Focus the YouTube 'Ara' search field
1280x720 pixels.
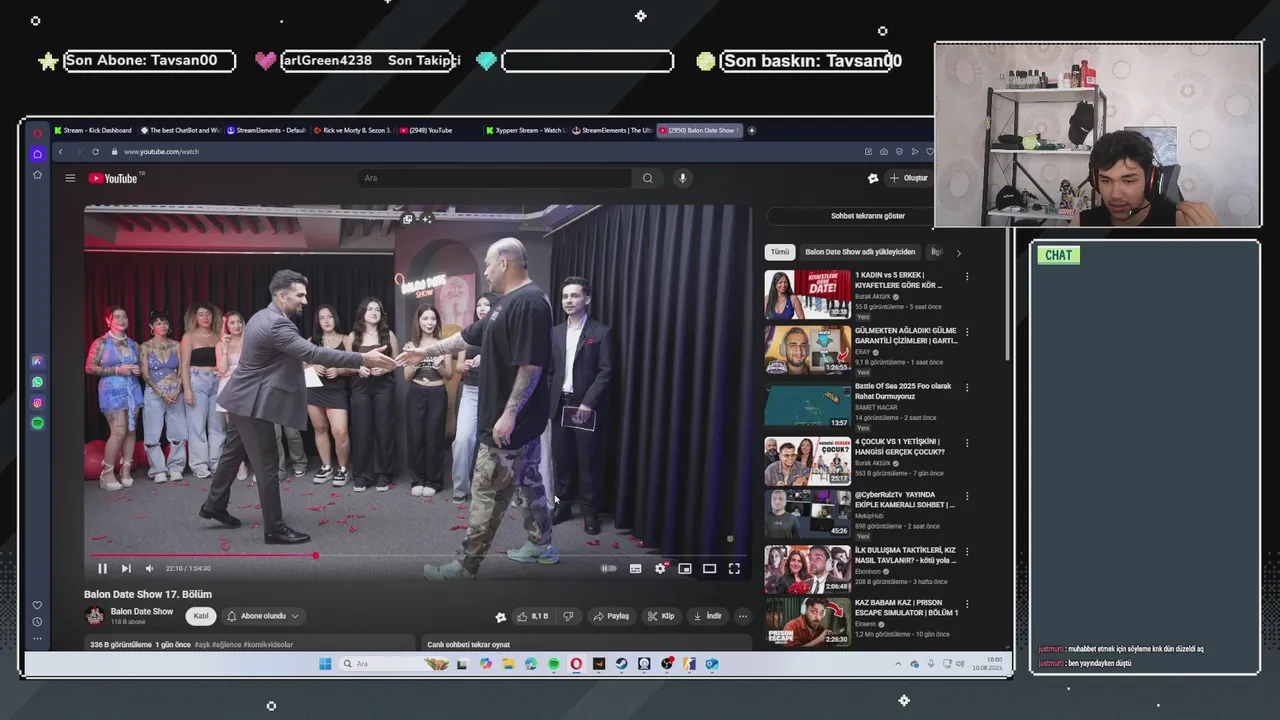click(495, 178)
